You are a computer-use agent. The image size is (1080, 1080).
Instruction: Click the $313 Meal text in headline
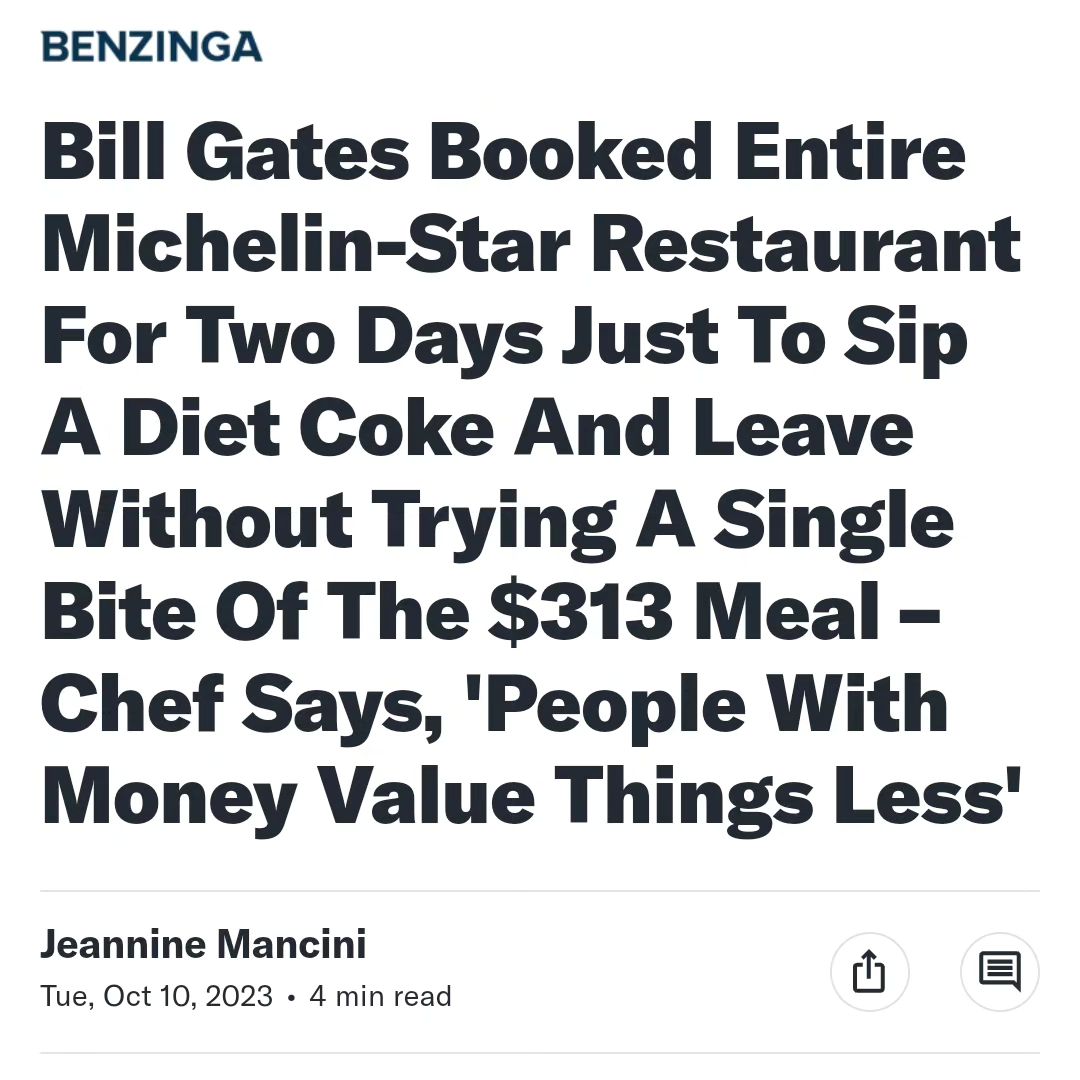coord(683,612)
